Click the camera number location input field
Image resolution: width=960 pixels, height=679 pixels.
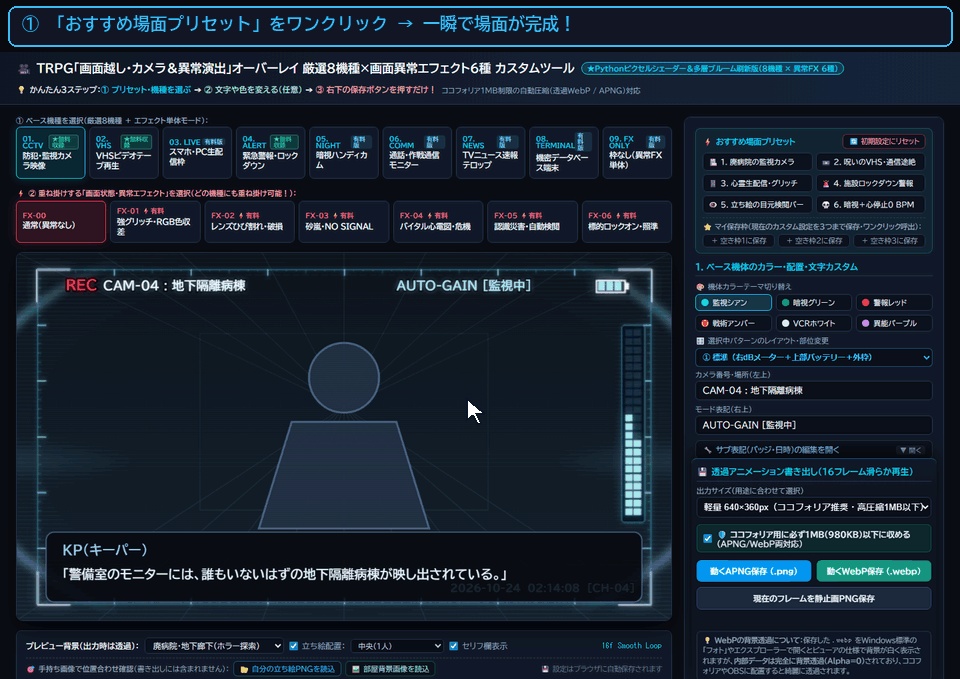pos(814,391)
